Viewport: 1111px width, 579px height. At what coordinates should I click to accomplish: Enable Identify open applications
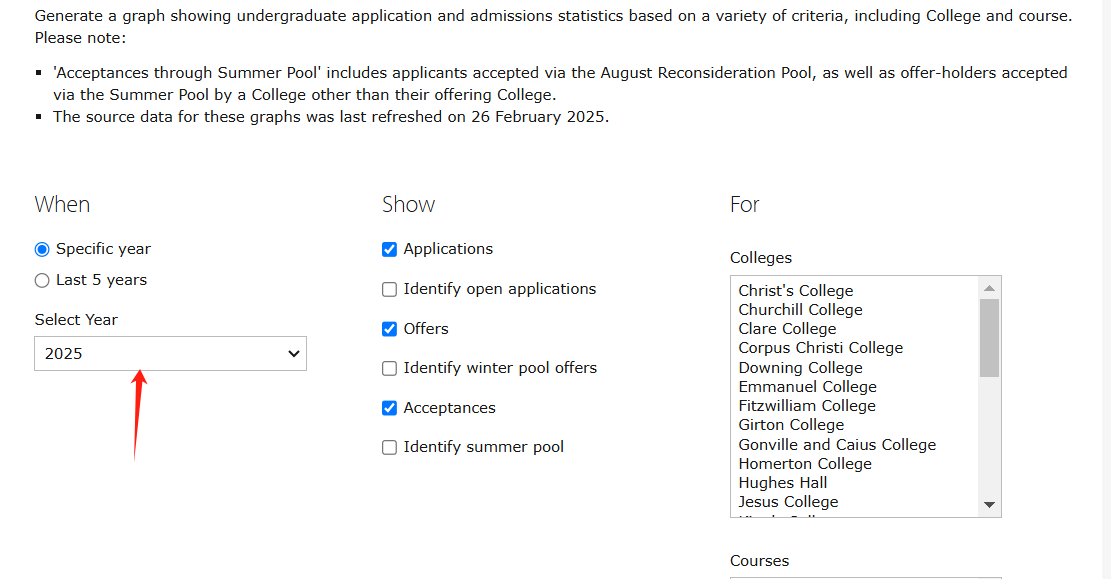coord(389,289)
